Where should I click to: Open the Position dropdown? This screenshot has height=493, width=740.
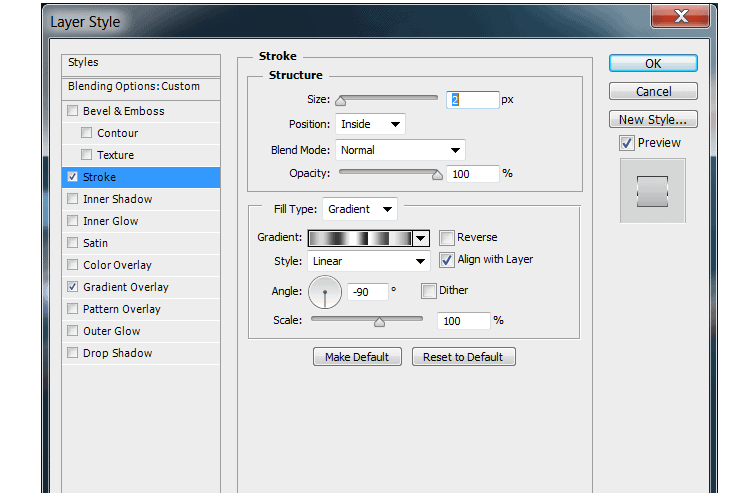click(370, 125)
